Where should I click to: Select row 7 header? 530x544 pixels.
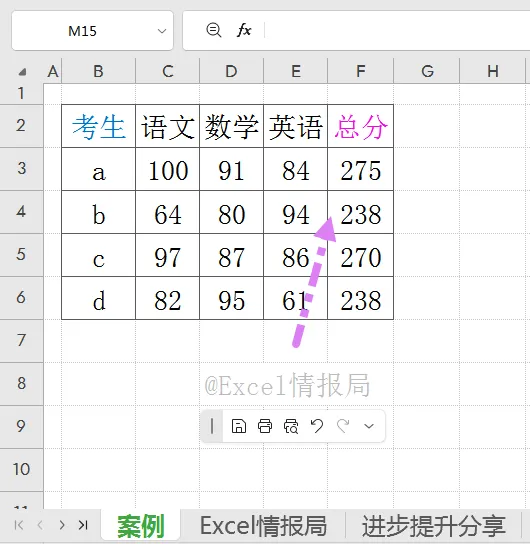point(22,341)
